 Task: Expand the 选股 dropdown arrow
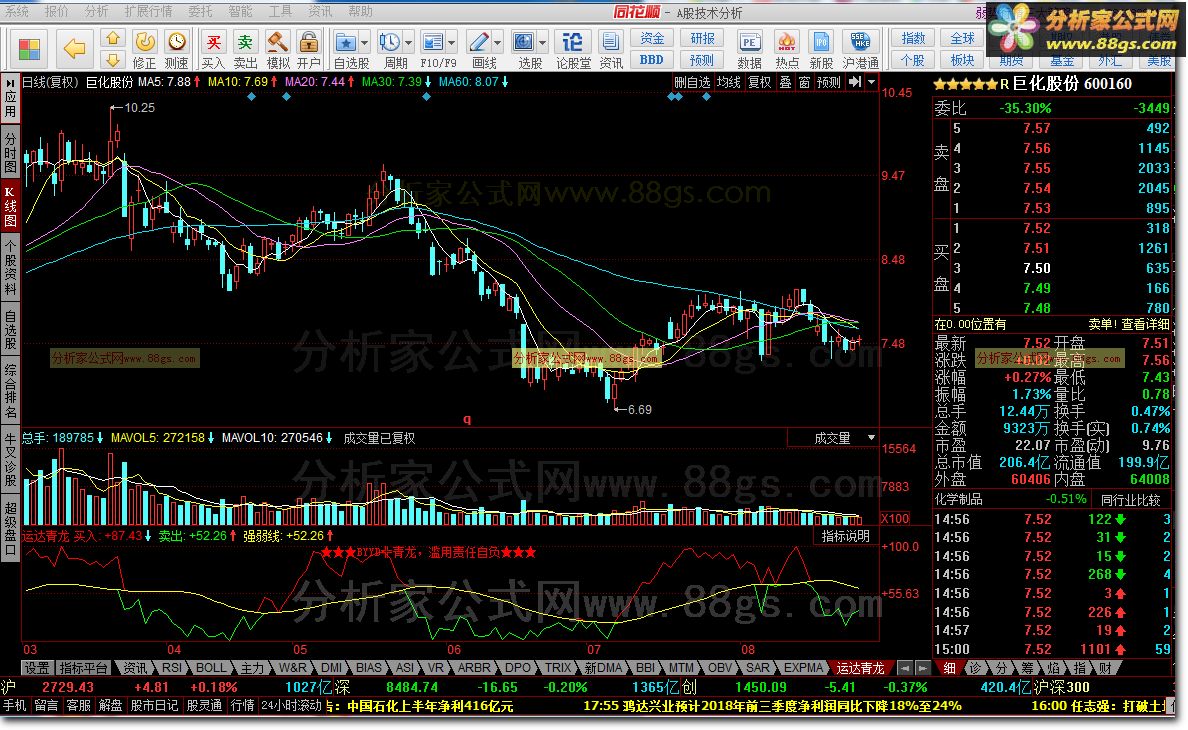(x=543, y=42)
